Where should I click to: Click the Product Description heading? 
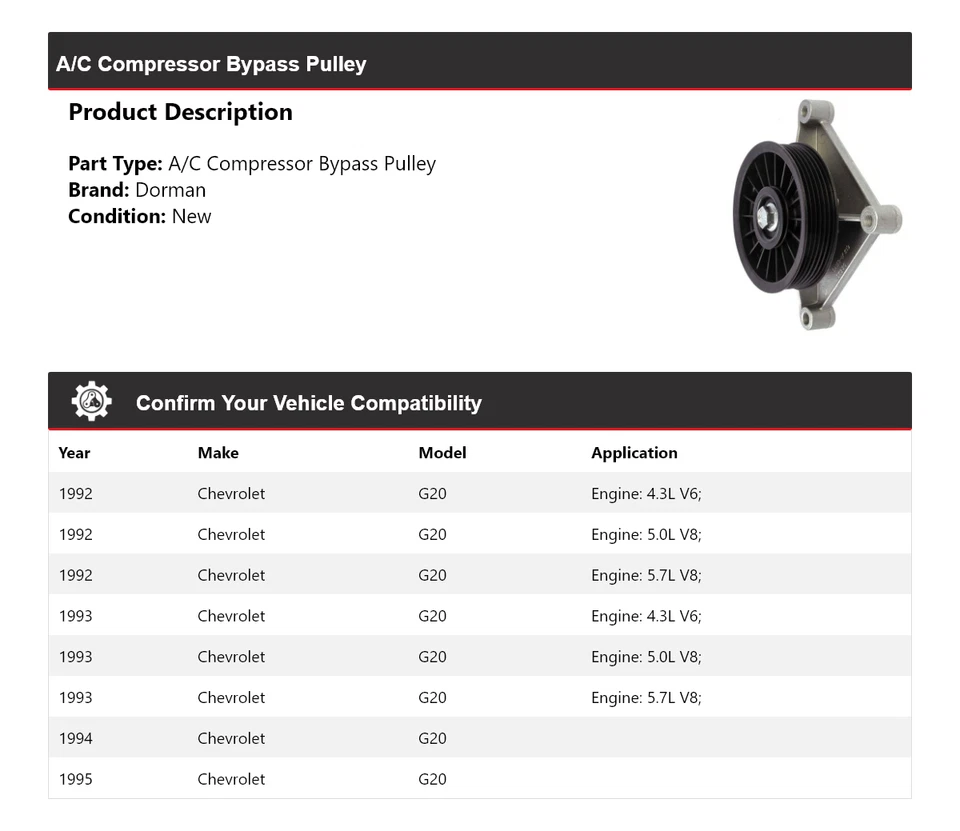point(180,112)
